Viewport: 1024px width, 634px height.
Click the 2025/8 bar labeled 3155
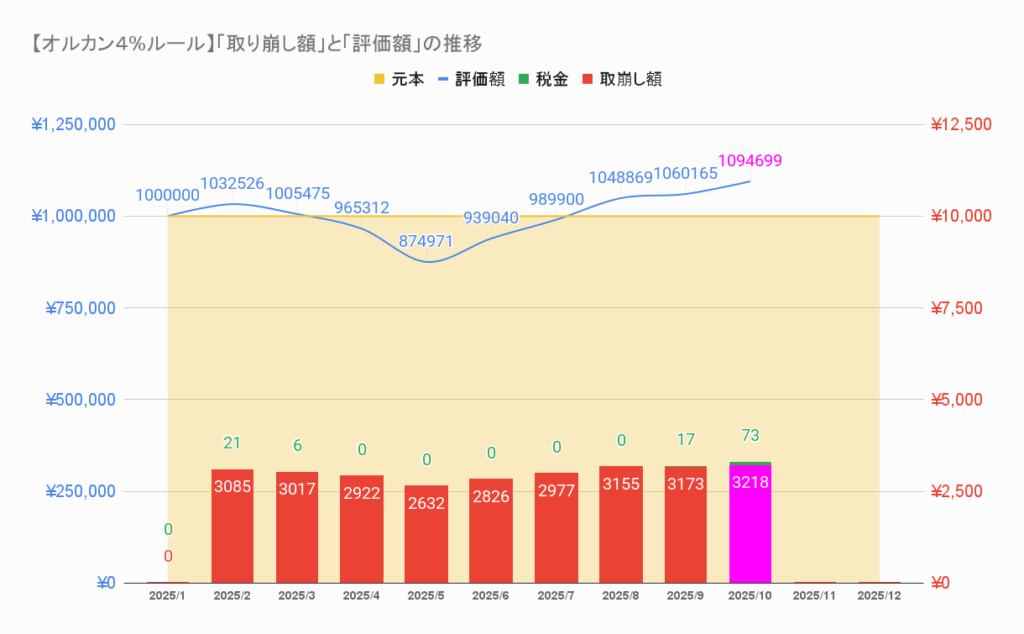click(x=621, y=528)
